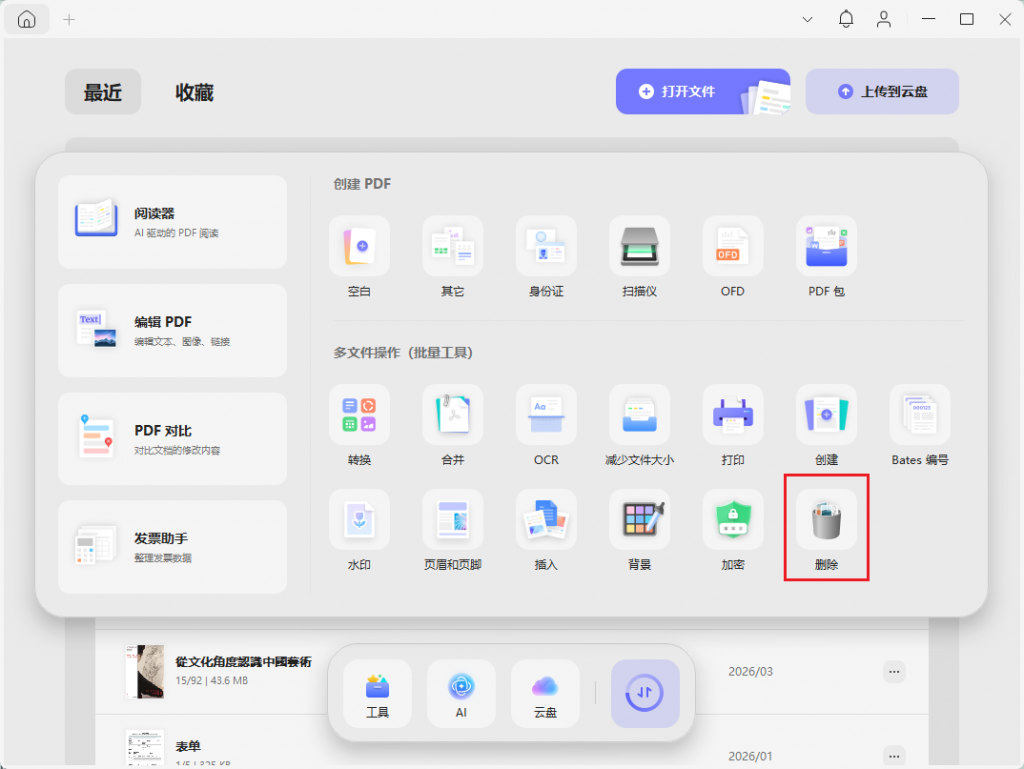Screen dimensions: 1024x769
Task: Start the batch OCR tool
Action: [546, 415]
